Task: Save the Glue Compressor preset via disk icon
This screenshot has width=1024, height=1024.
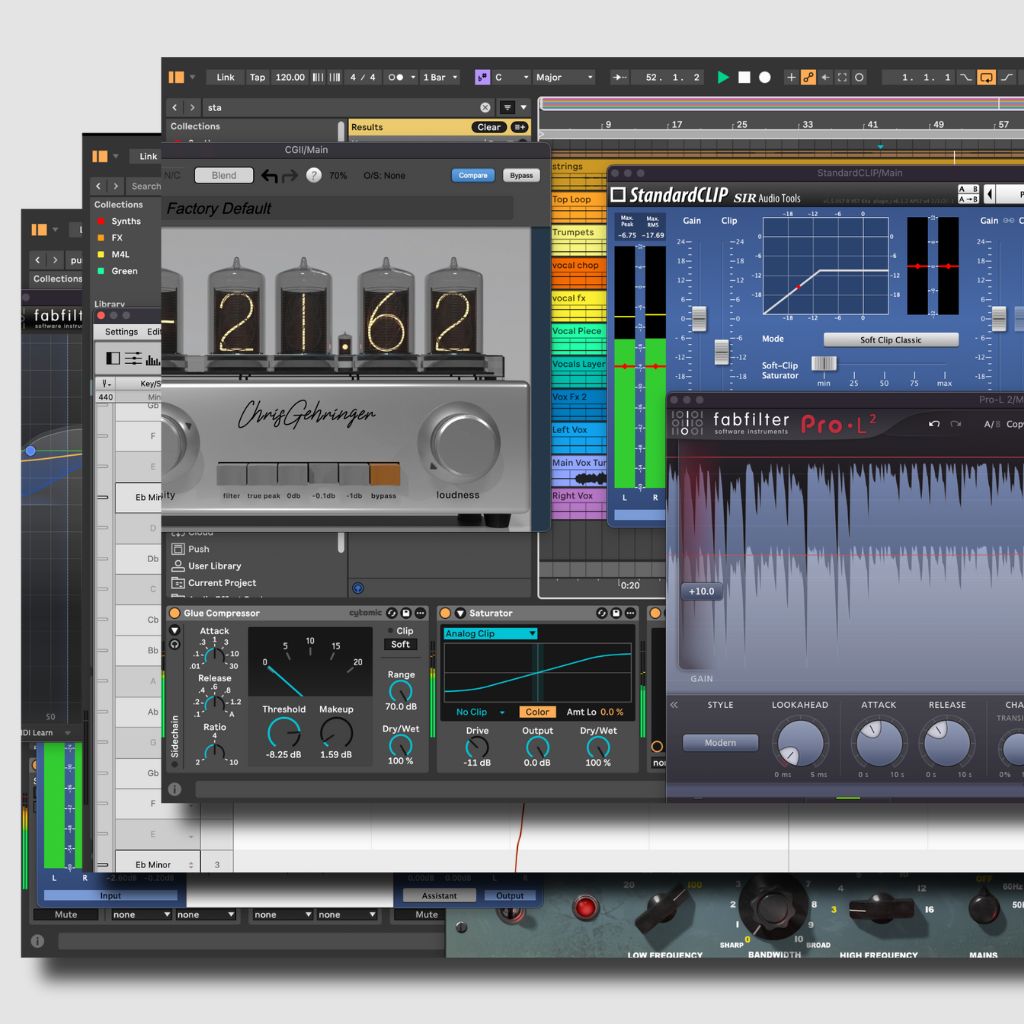Action: pos(405,613)
